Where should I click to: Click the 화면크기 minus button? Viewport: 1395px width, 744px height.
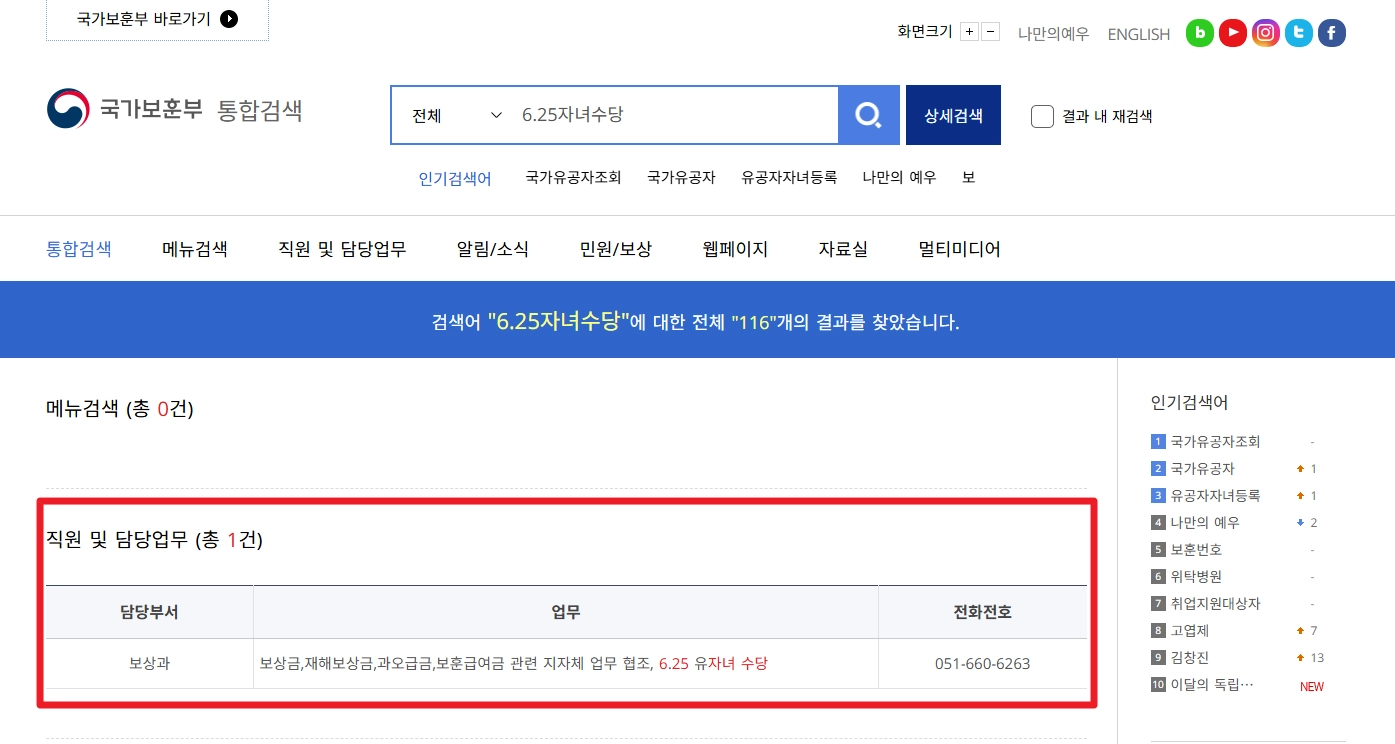[989, 31]
